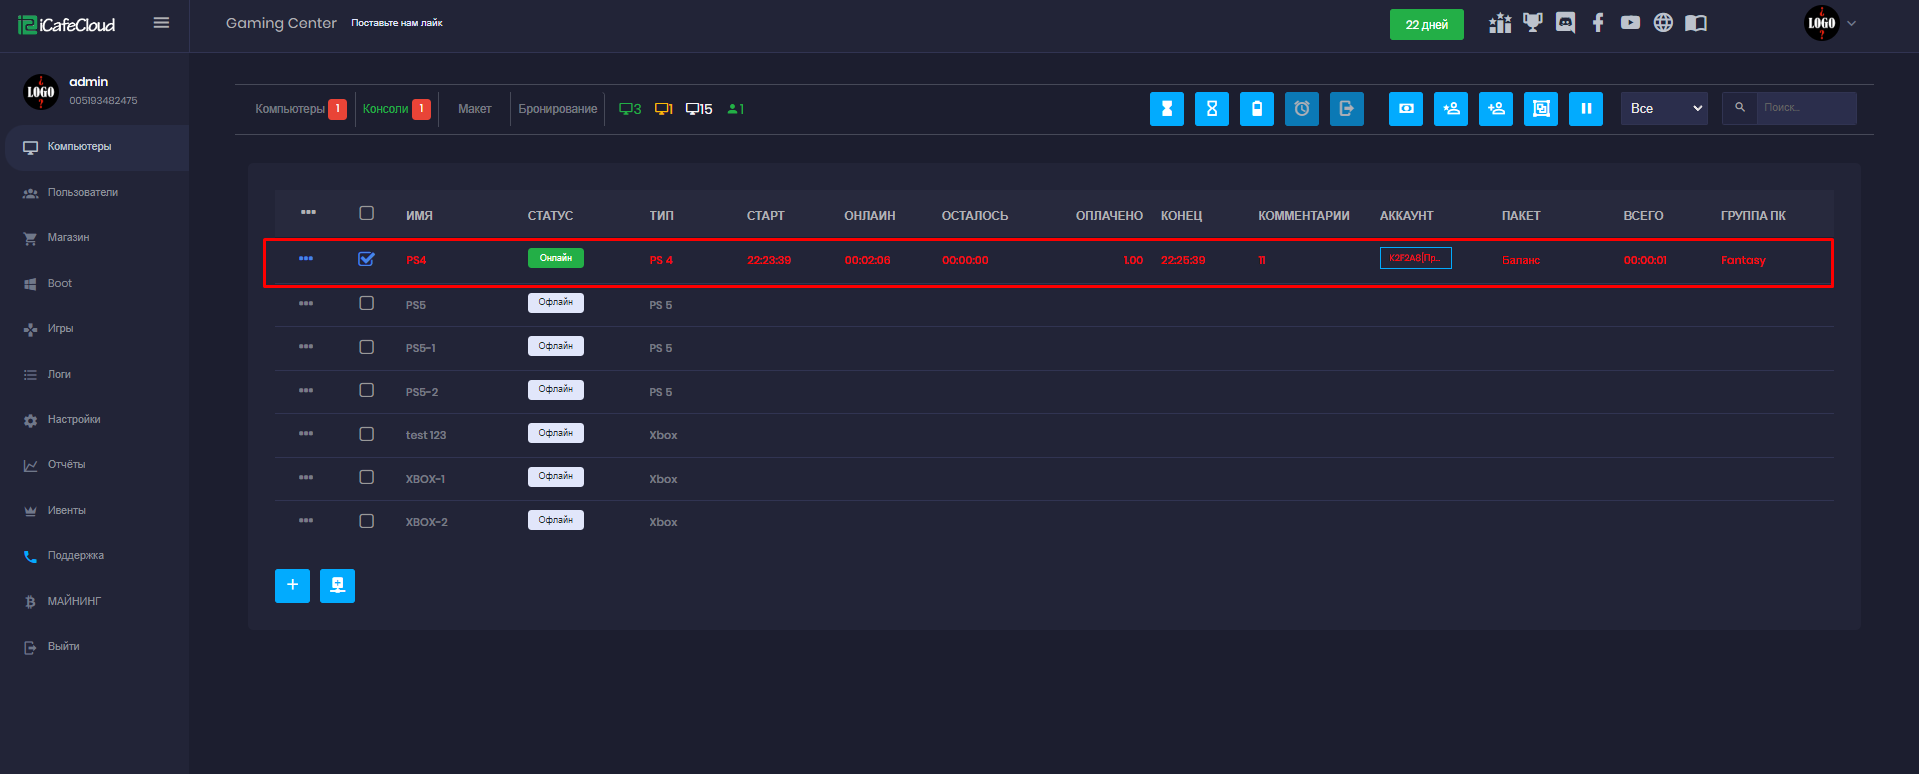
Task: Click the cash banknote toolbar icon
Action: pos(1405,108)
